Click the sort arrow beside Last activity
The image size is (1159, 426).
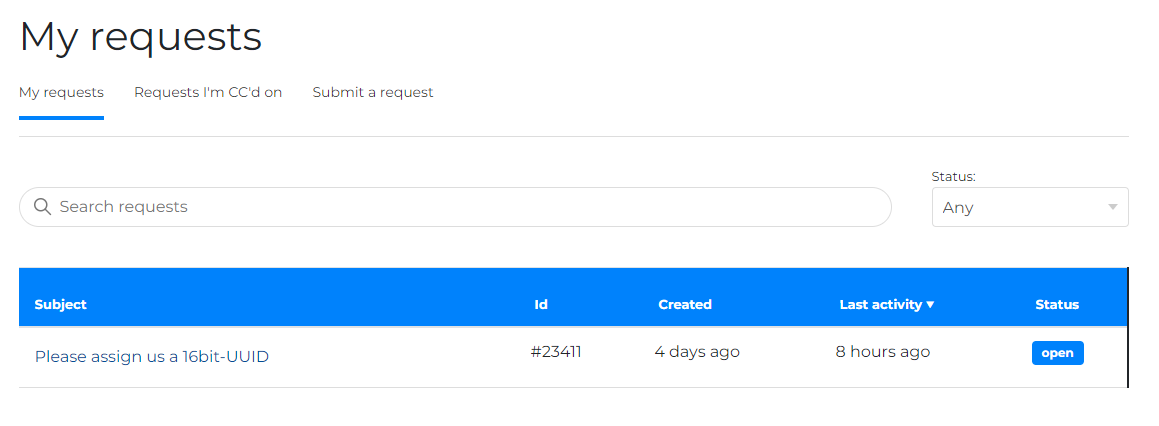click(x=930, y=305)
